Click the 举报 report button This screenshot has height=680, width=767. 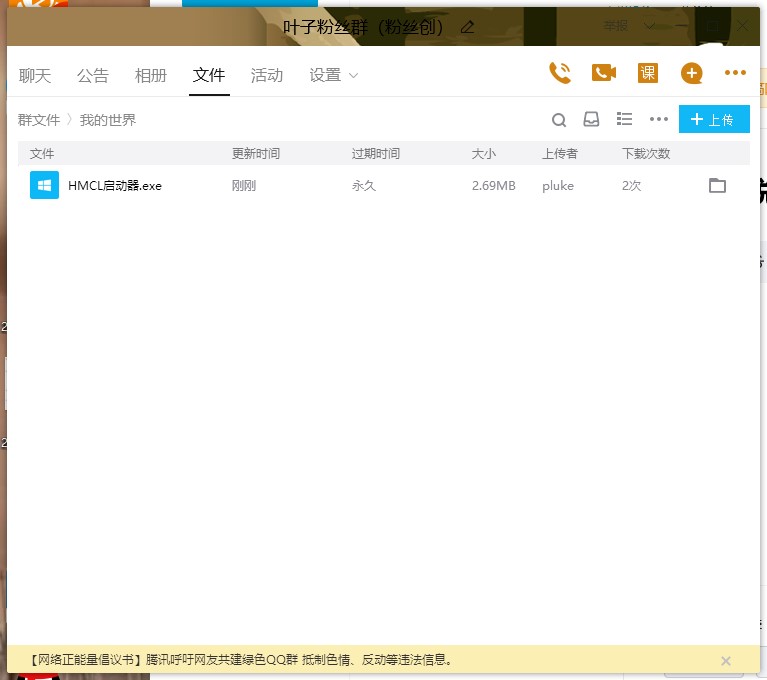(616, 25)
